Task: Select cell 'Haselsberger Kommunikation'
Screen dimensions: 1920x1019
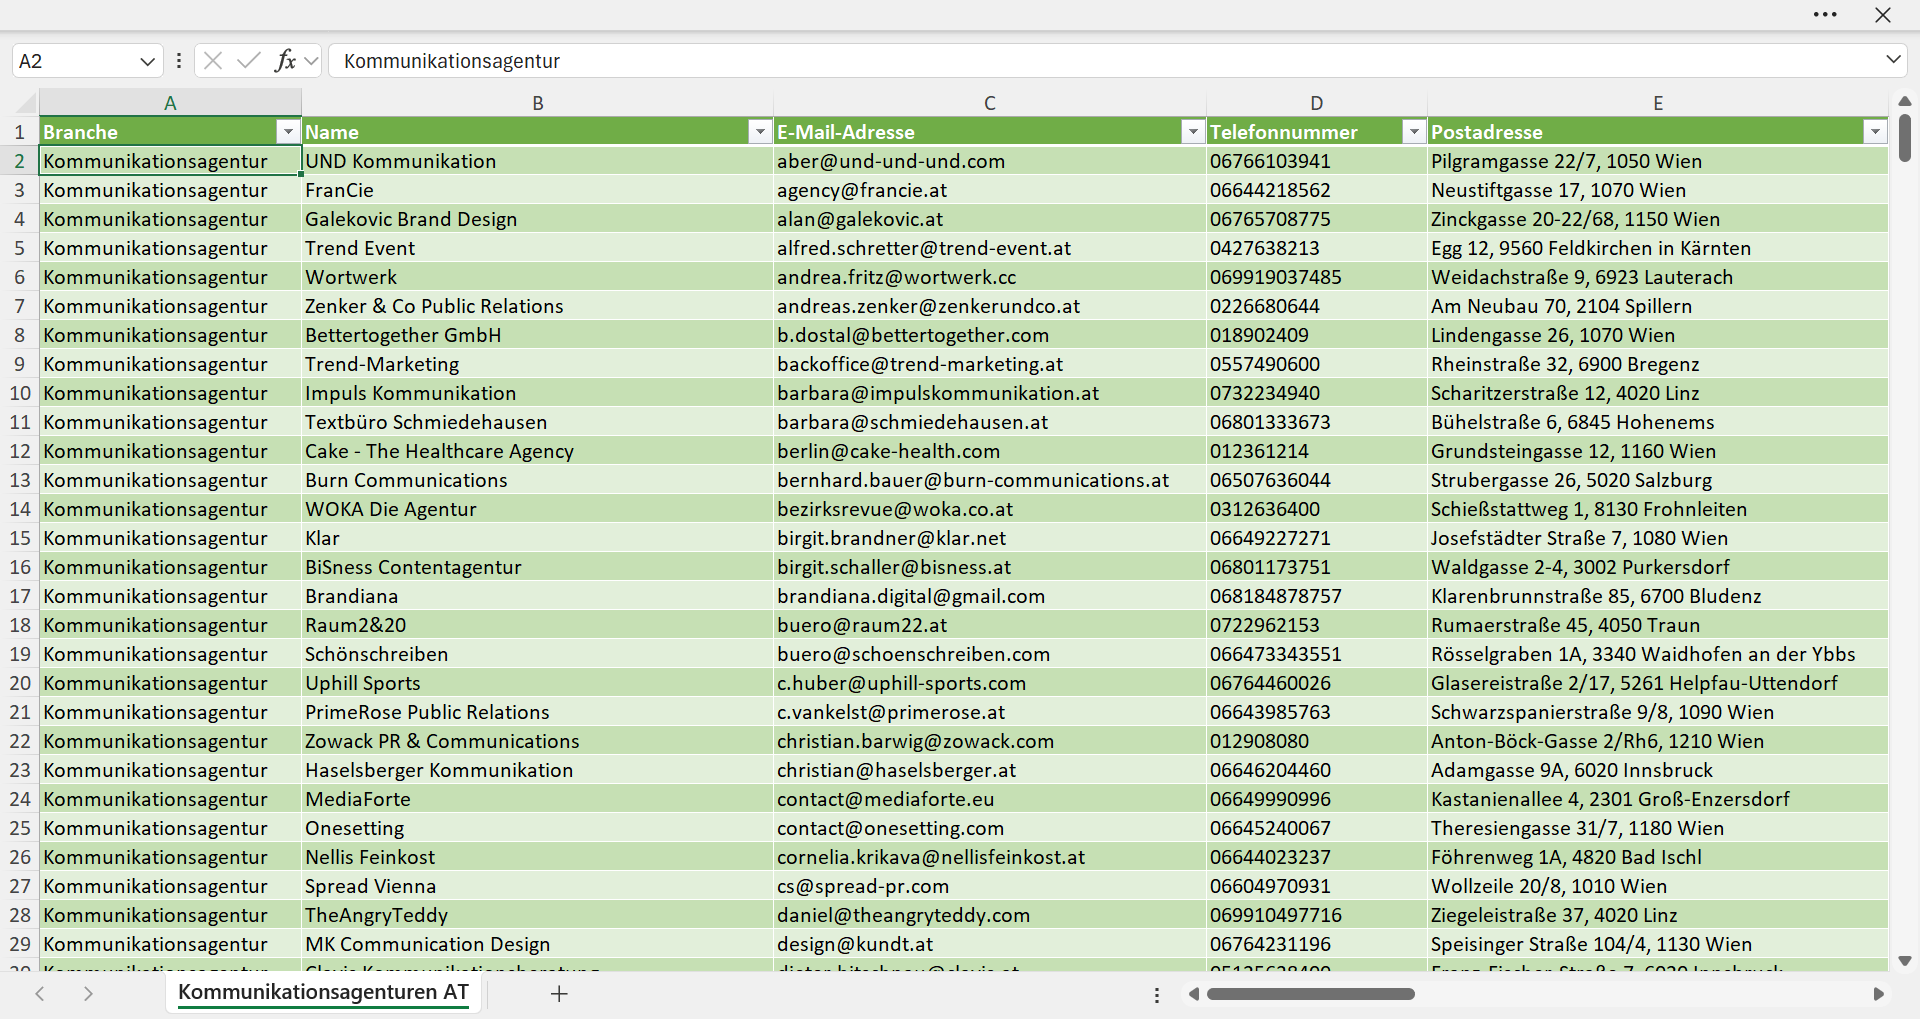Action: (538, 770)
